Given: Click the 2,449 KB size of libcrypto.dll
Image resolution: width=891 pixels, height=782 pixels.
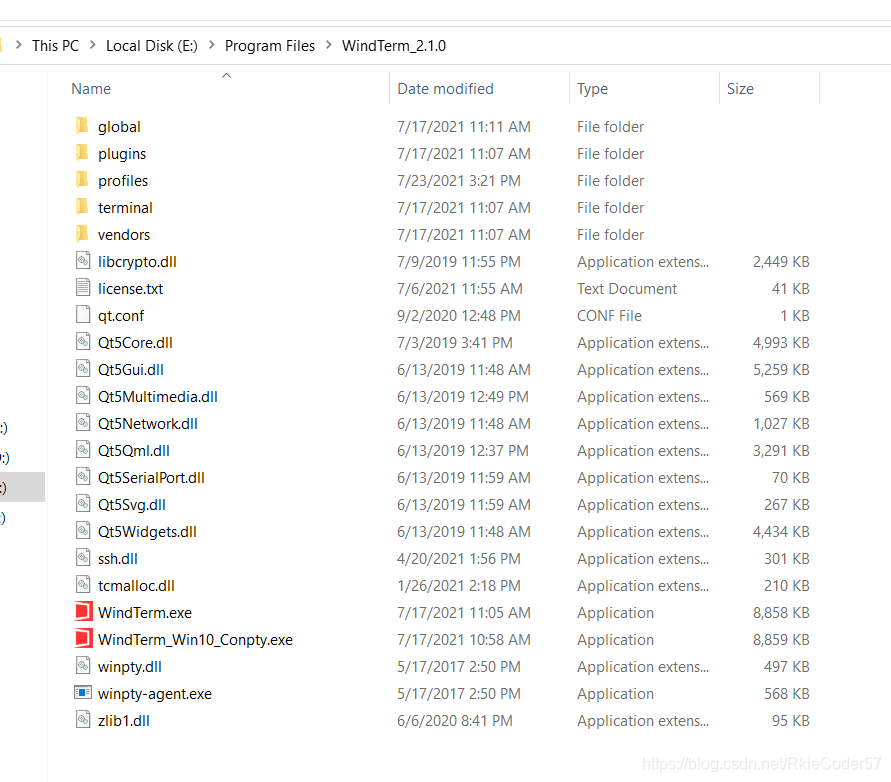Looking at the screenshot, I should (781, 261).
